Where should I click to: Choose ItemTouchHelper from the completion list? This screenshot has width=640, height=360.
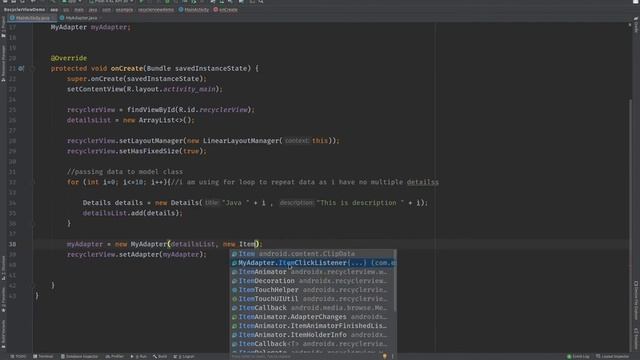pyautogui.click(x=313, y=290)
